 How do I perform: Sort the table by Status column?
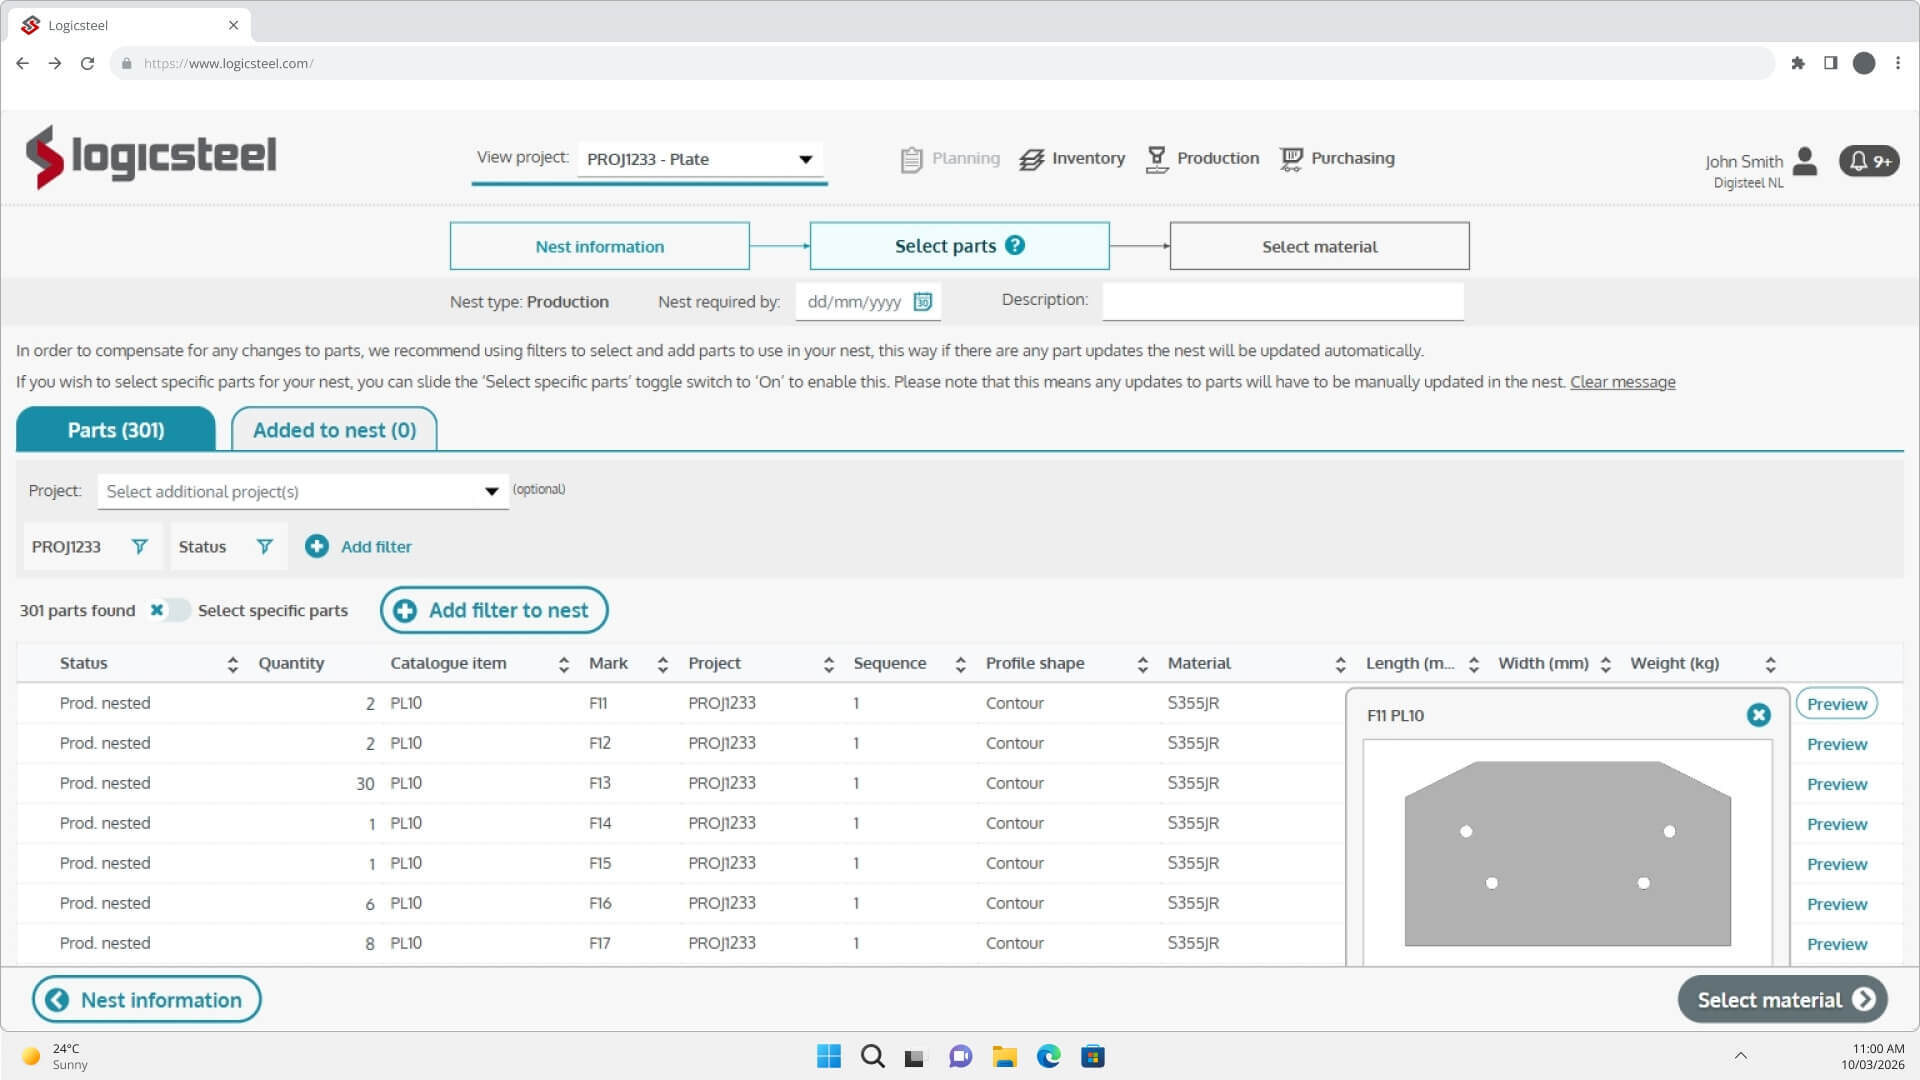point(232,664)
